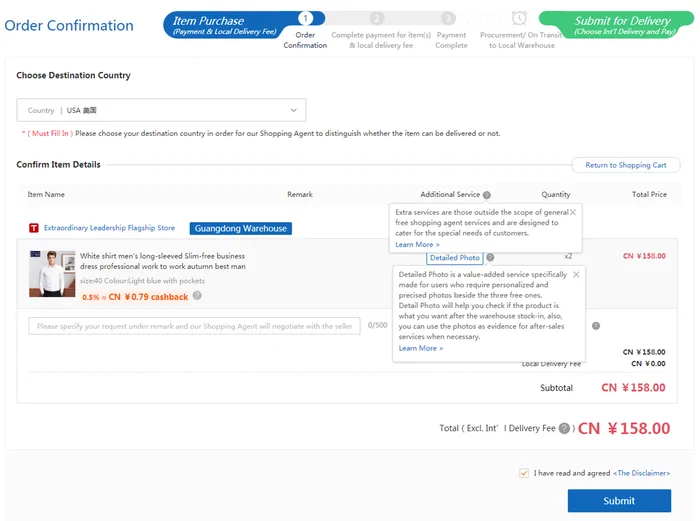Click step 1 Order Confirmation circle

306,18
